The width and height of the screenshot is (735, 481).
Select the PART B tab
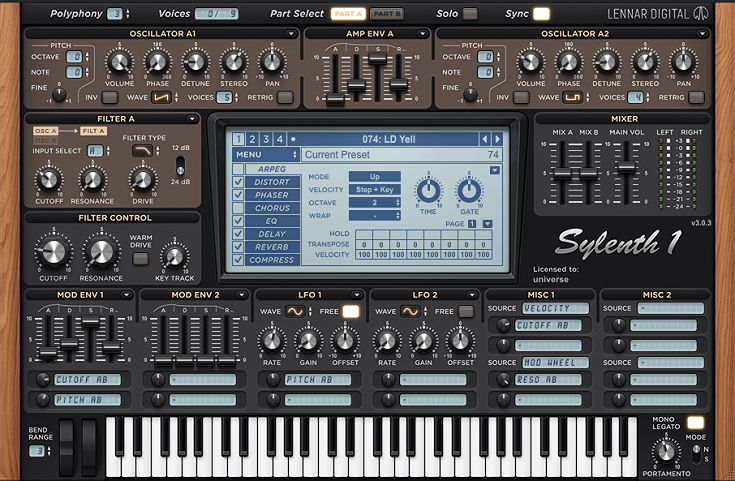(387, 14)
